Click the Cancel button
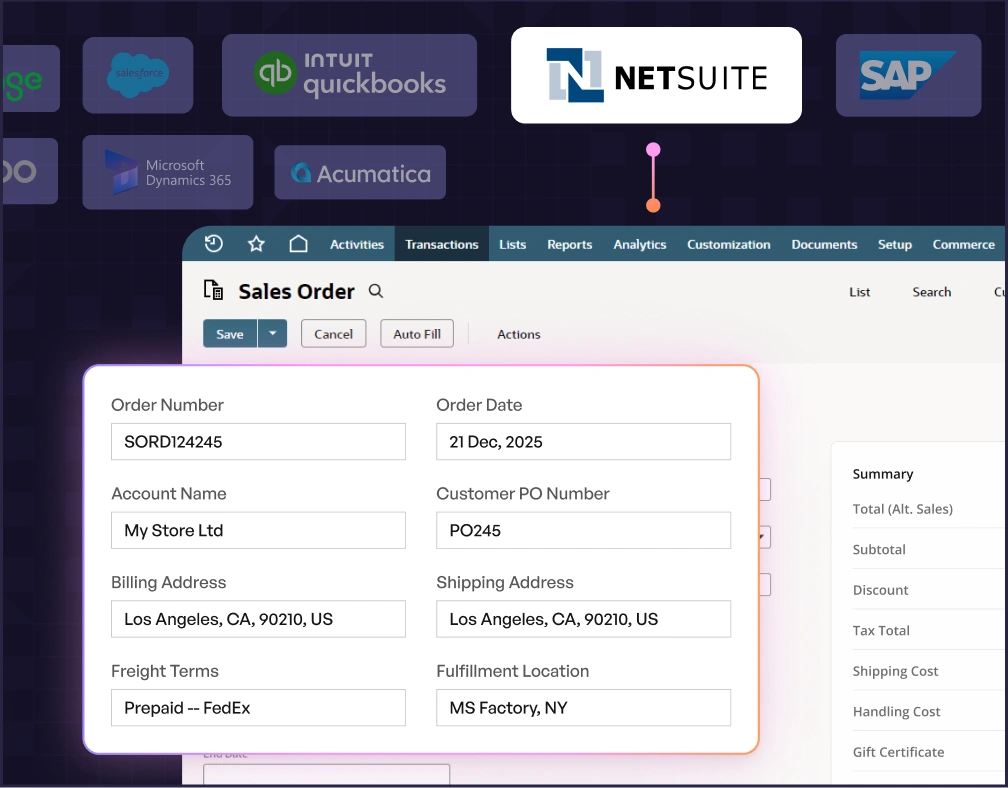 (x=333, y=334)
